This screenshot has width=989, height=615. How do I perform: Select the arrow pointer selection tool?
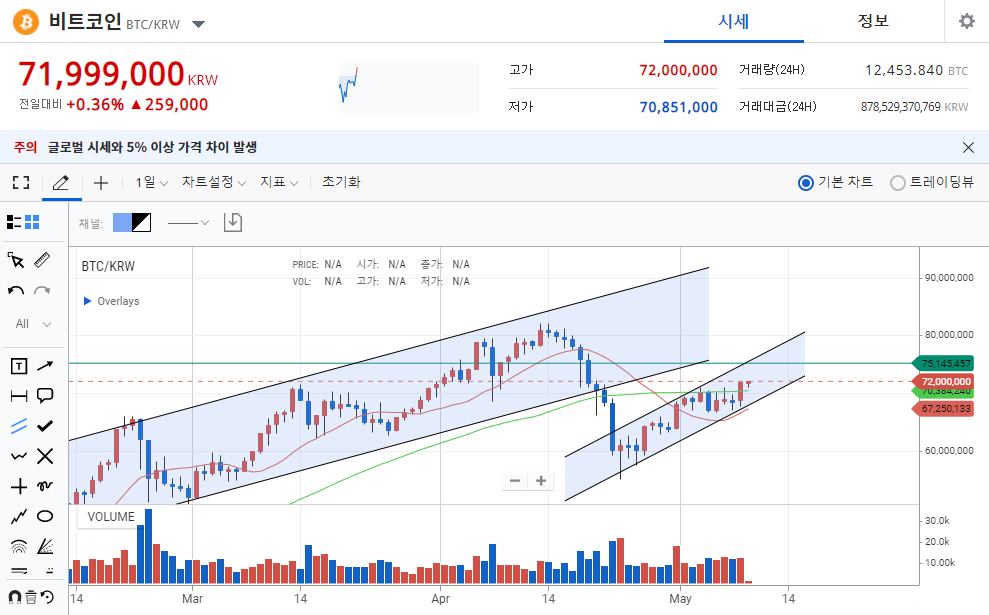coord(16,261)
